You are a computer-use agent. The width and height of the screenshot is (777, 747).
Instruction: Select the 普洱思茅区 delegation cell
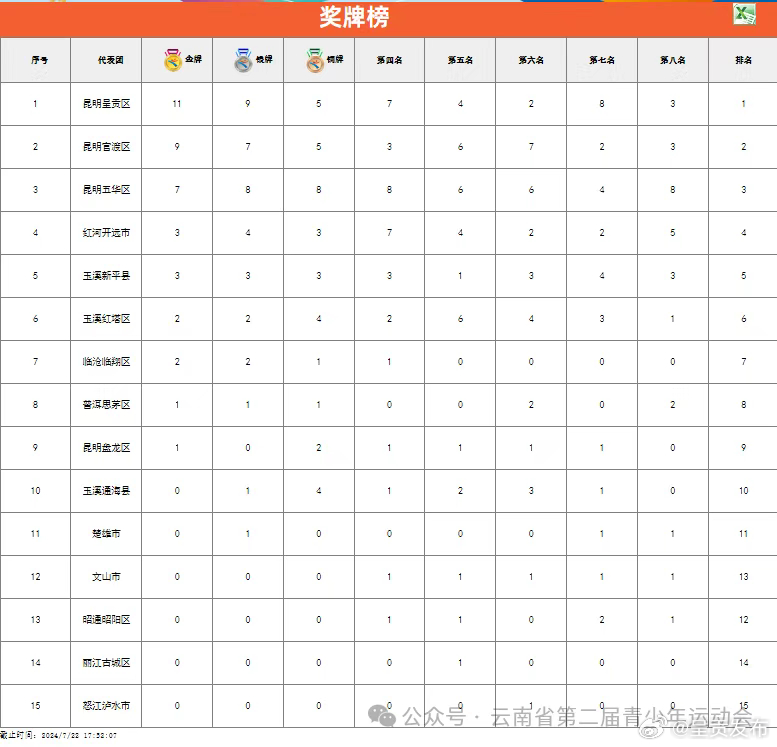coord(106,404)
